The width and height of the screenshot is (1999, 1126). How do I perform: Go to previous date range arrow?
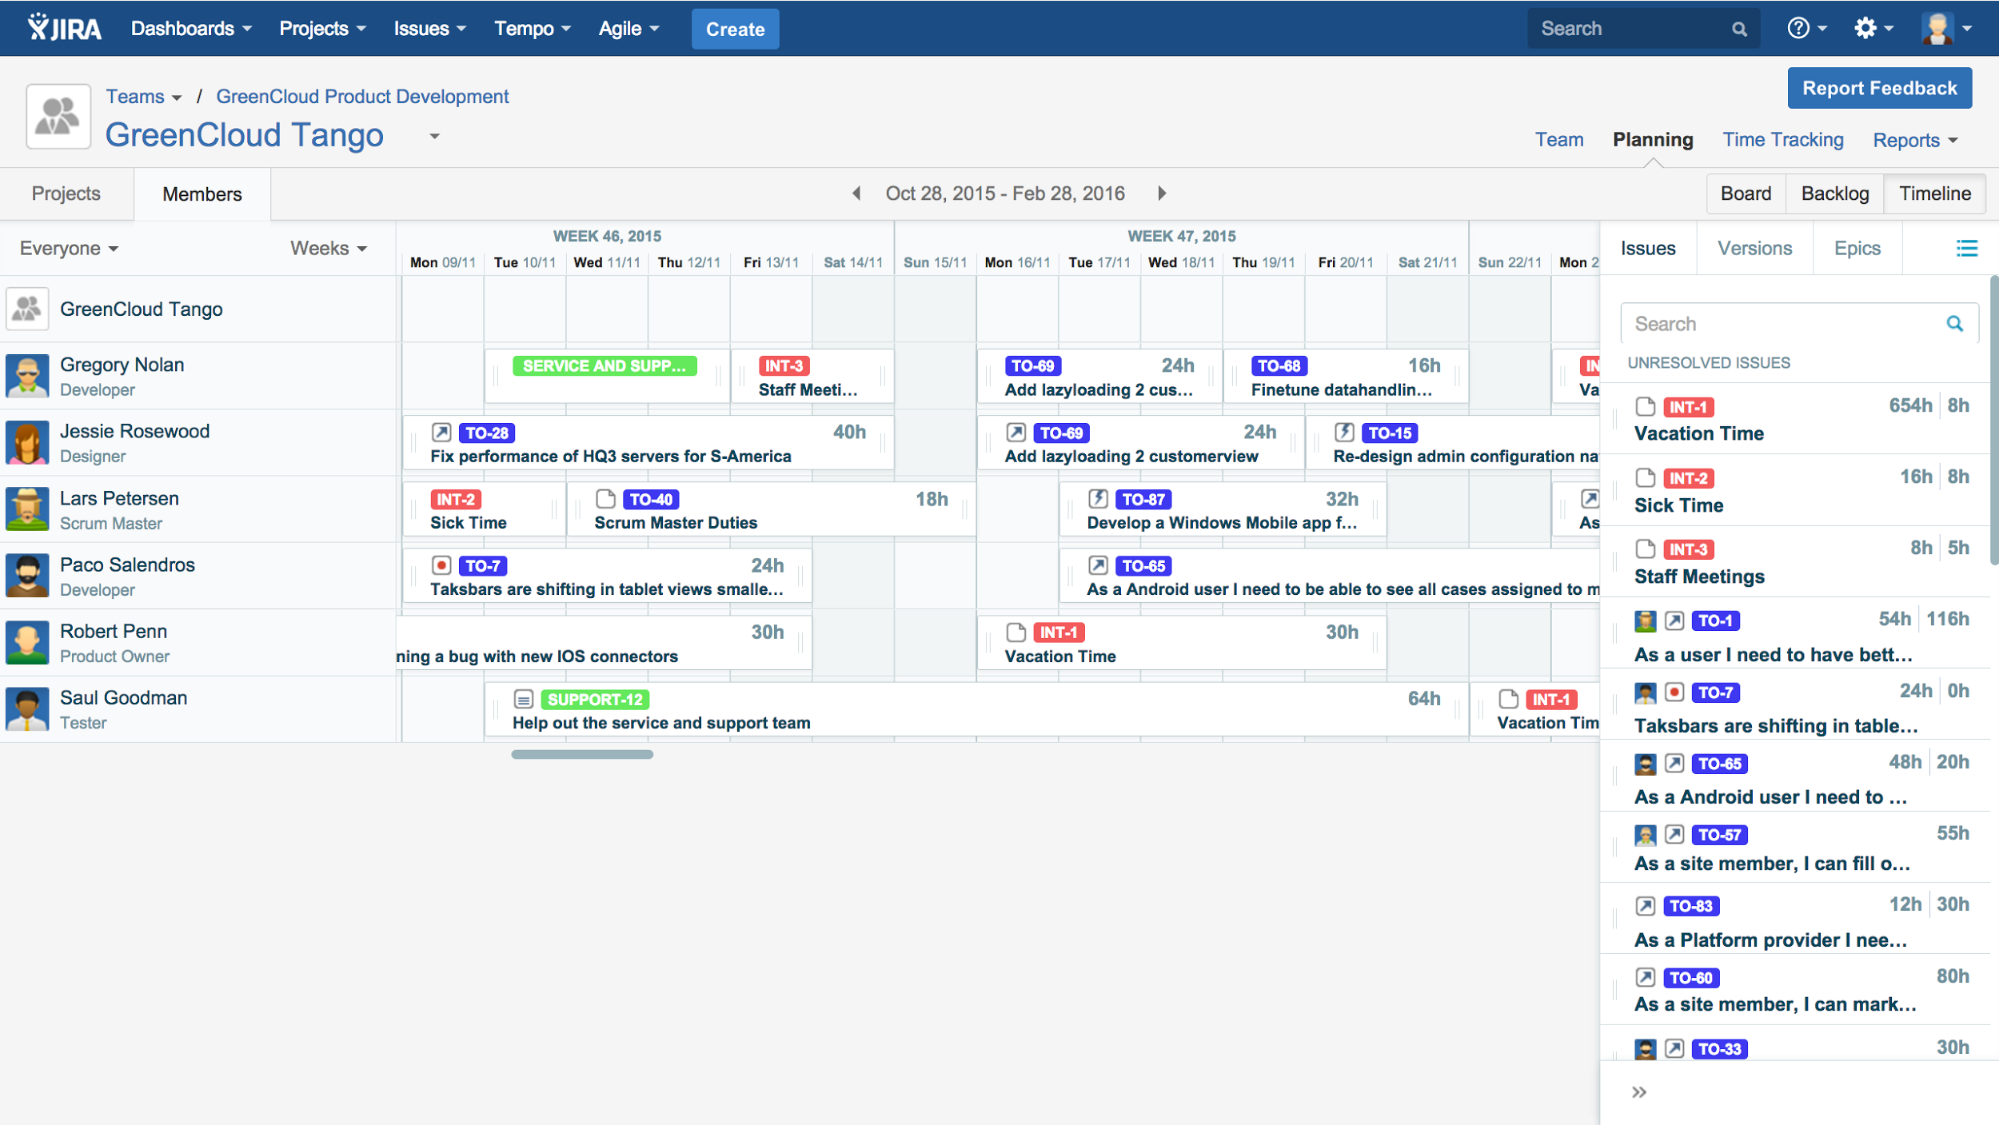click(x=856, y=193)
